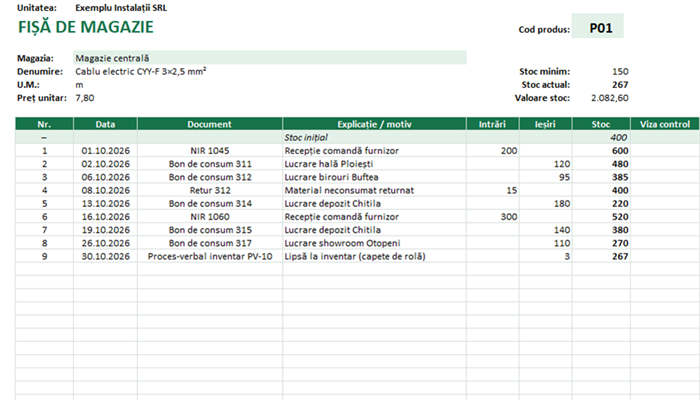Click the Stoc inițial row label
700x400 pixels.
tap(306, 138)
